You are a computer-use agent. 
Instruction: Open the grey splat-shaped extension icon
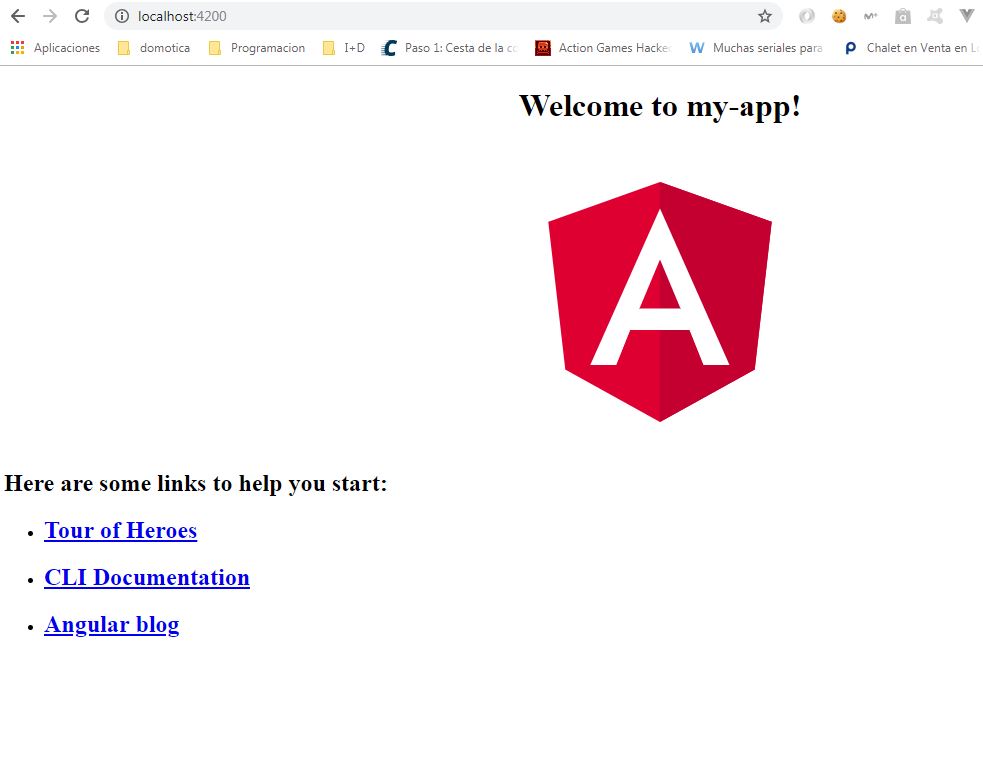[935, 16]
